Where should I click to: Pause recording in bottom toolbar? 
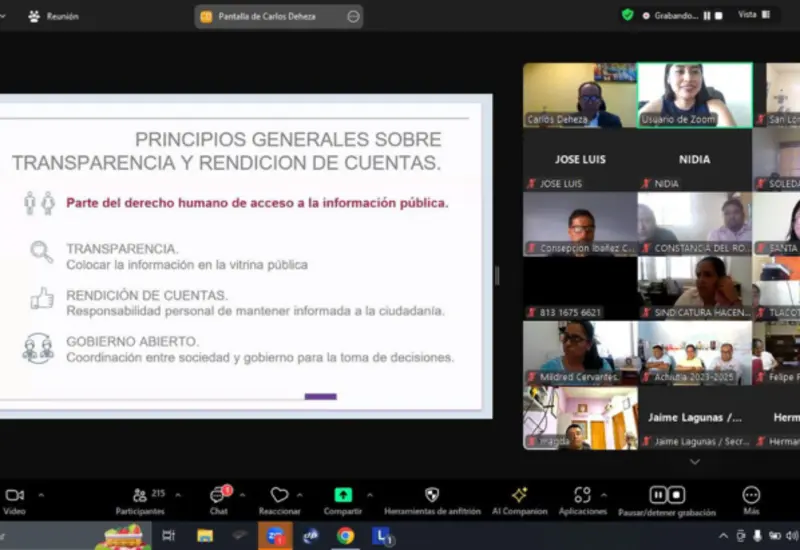pyautogui.click(x=658, y=494)
